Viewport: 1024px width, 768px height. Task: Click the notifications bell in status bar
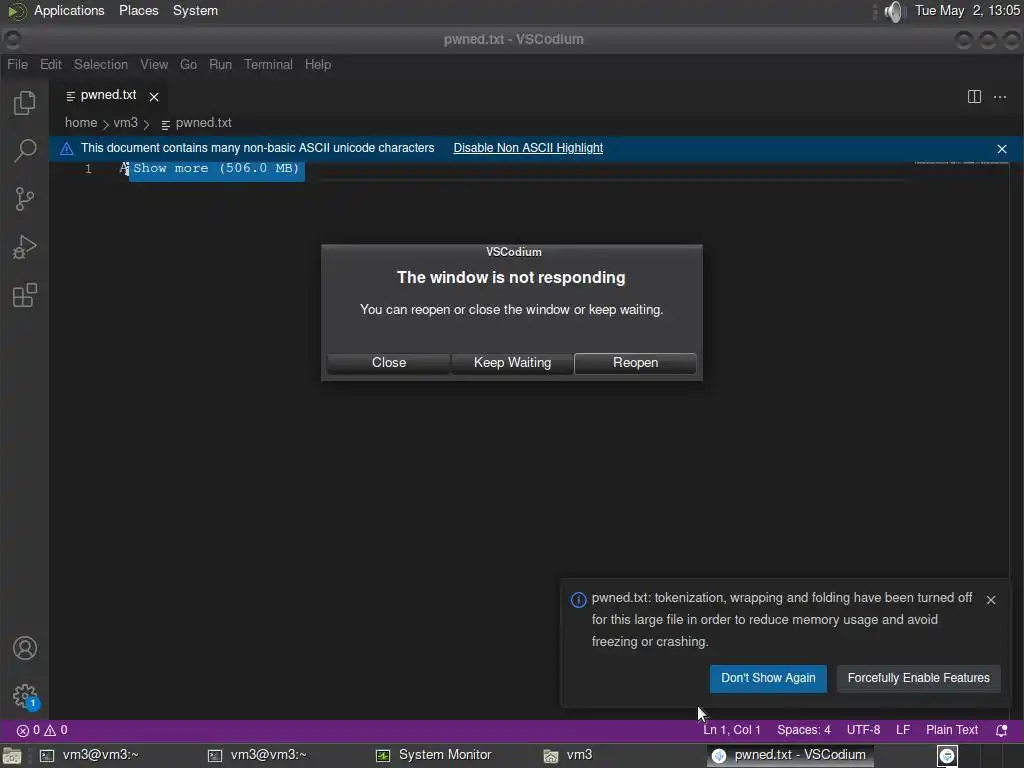1001,730
